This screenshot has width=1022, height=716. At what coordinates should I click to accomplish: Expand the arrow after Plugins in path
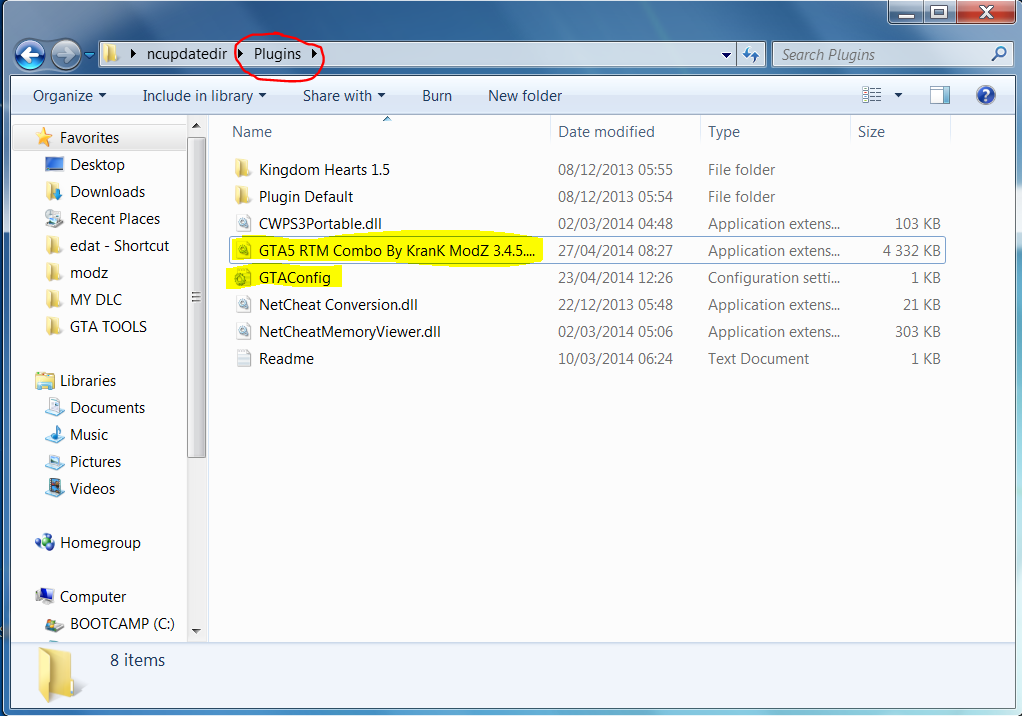click(314, 54)
